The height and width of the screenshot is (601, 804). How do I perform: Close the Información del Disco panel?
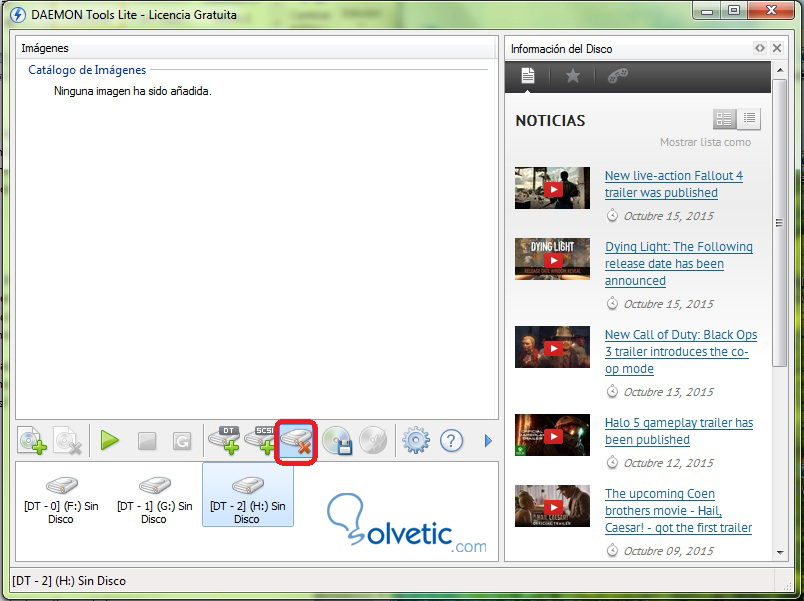[x=777, y=48]
